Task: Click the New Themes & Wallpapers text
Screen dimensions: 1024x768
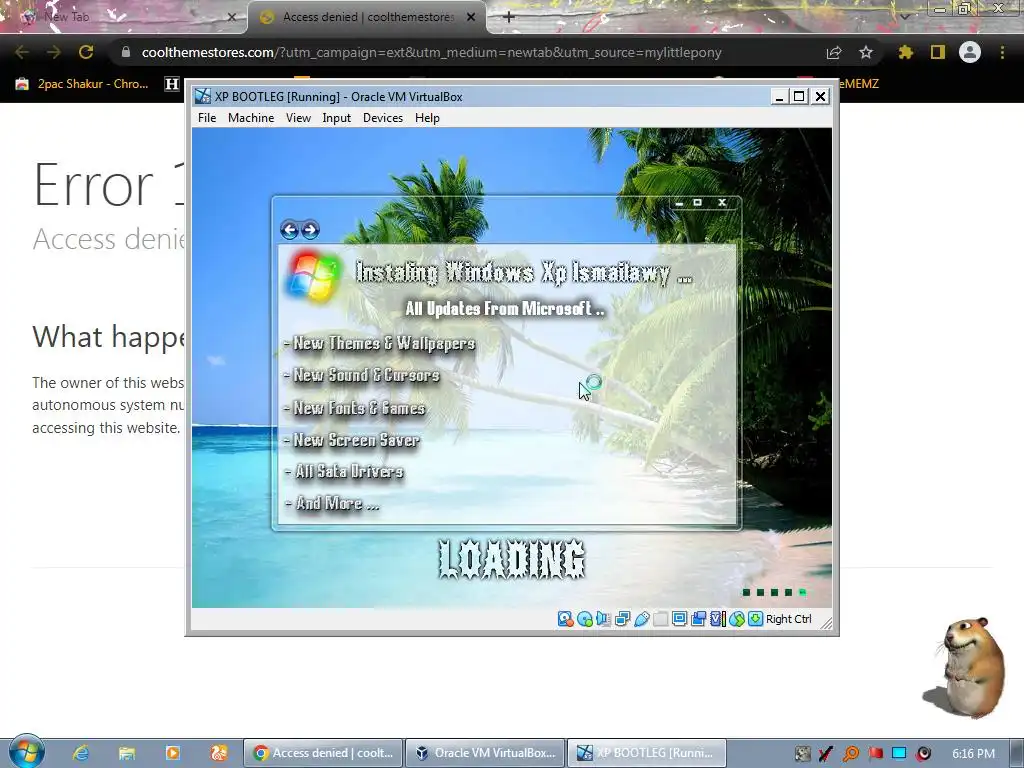Action: tap(379, 344)
